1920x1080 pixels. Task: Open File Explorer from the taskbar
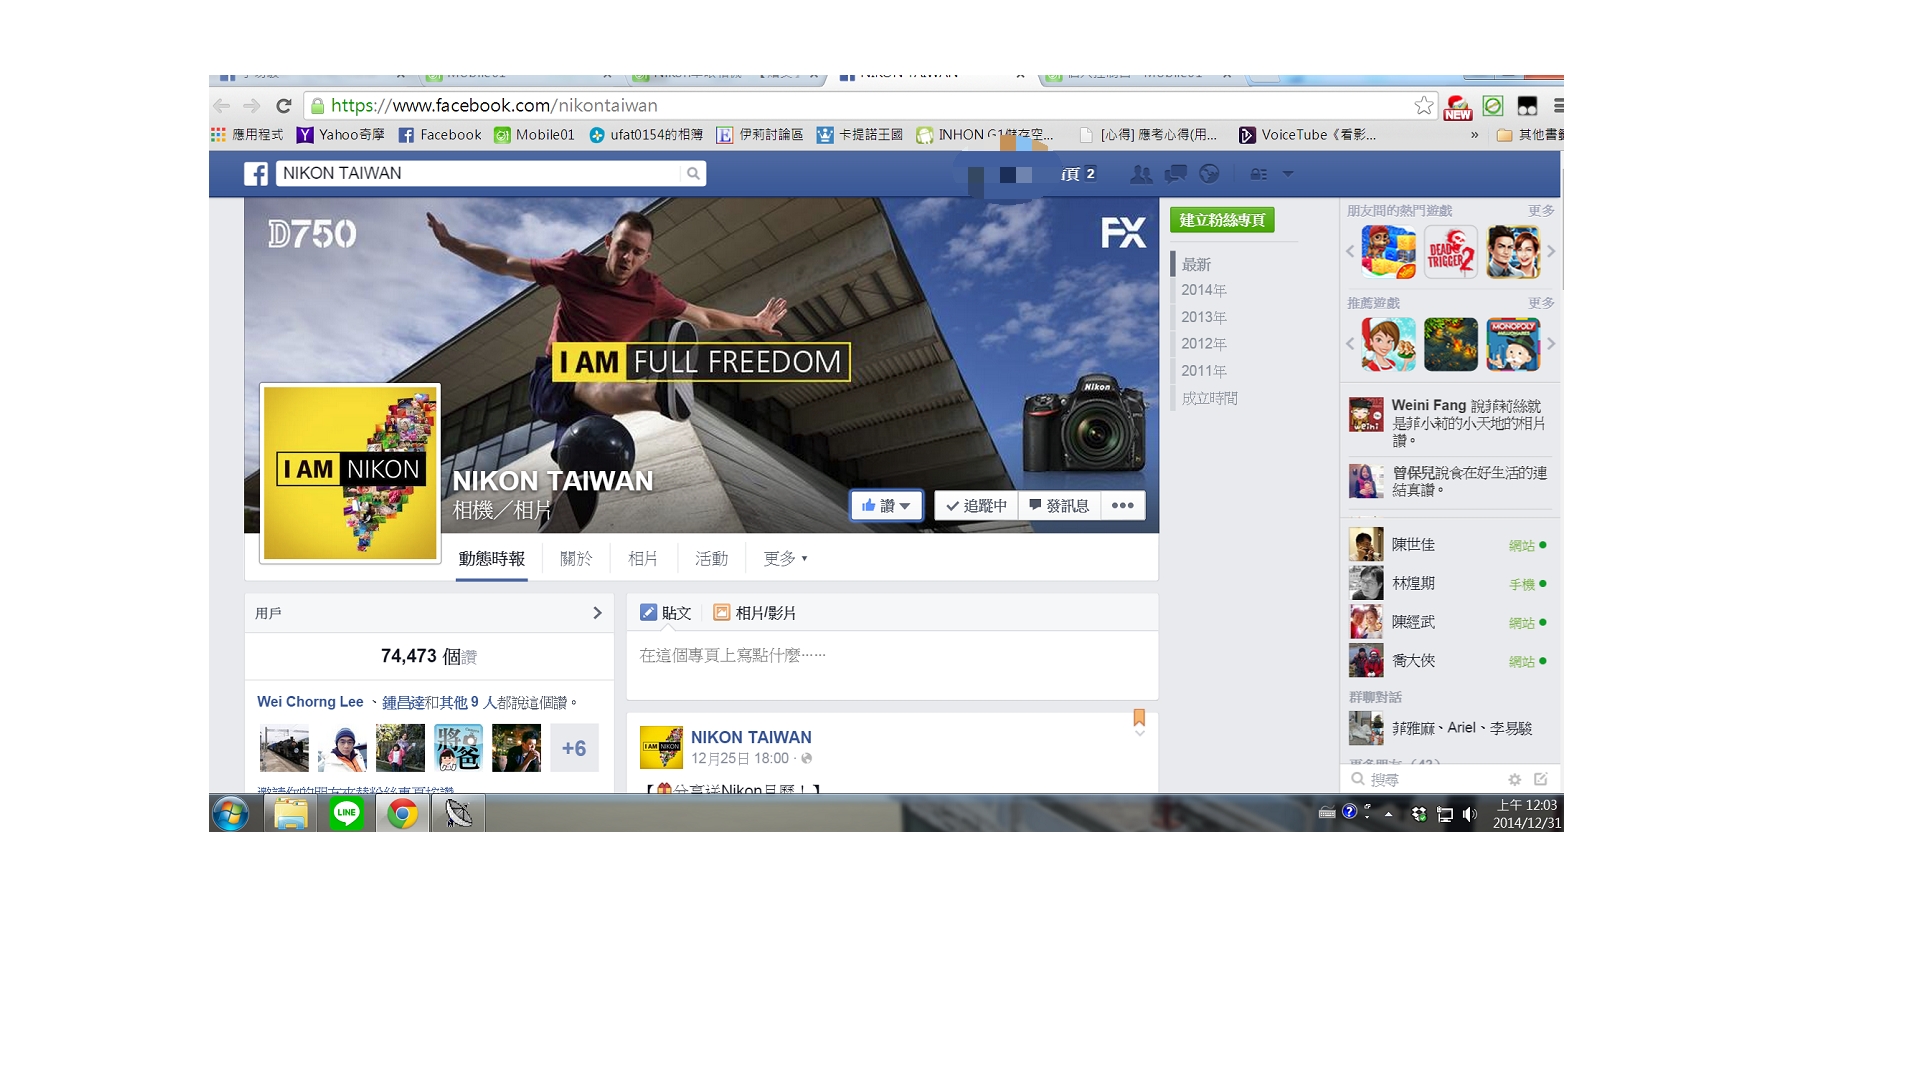(290, 814)
